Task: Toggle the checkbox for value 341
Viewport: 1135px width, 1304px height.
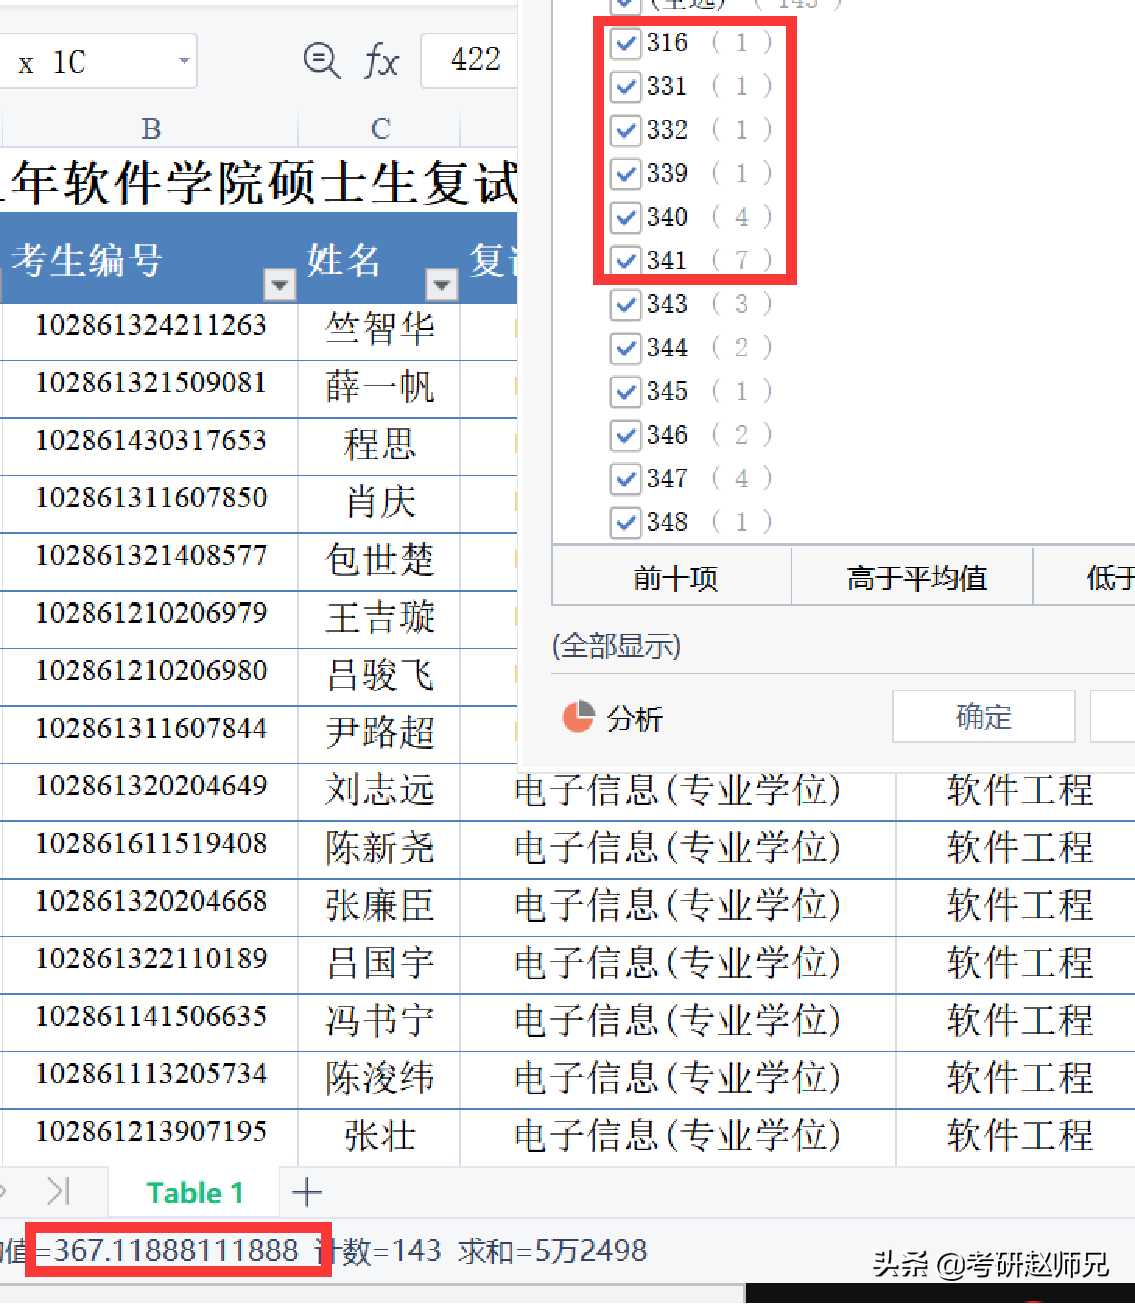Action: click(x=625, y=260)
